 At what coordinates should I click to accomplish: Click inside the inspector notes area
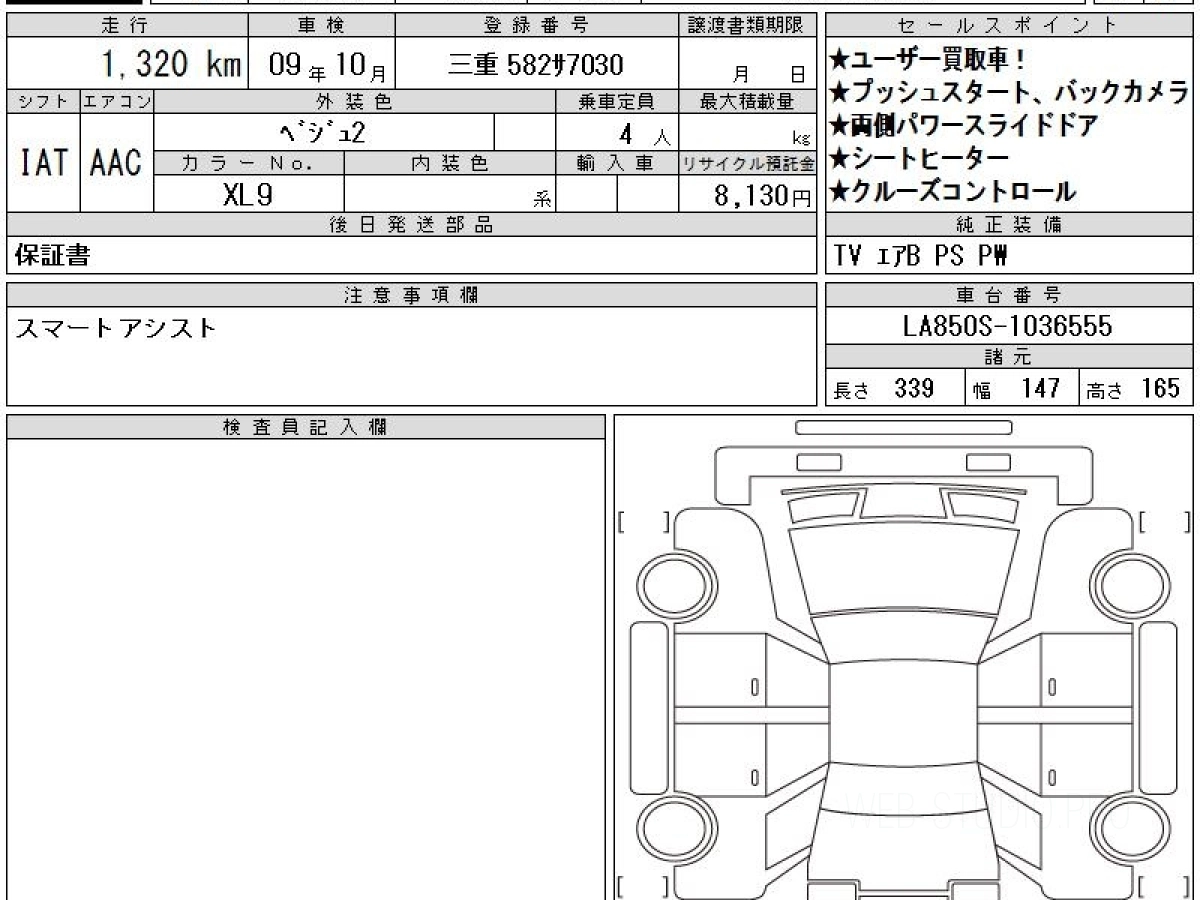[x=305, y=669]
